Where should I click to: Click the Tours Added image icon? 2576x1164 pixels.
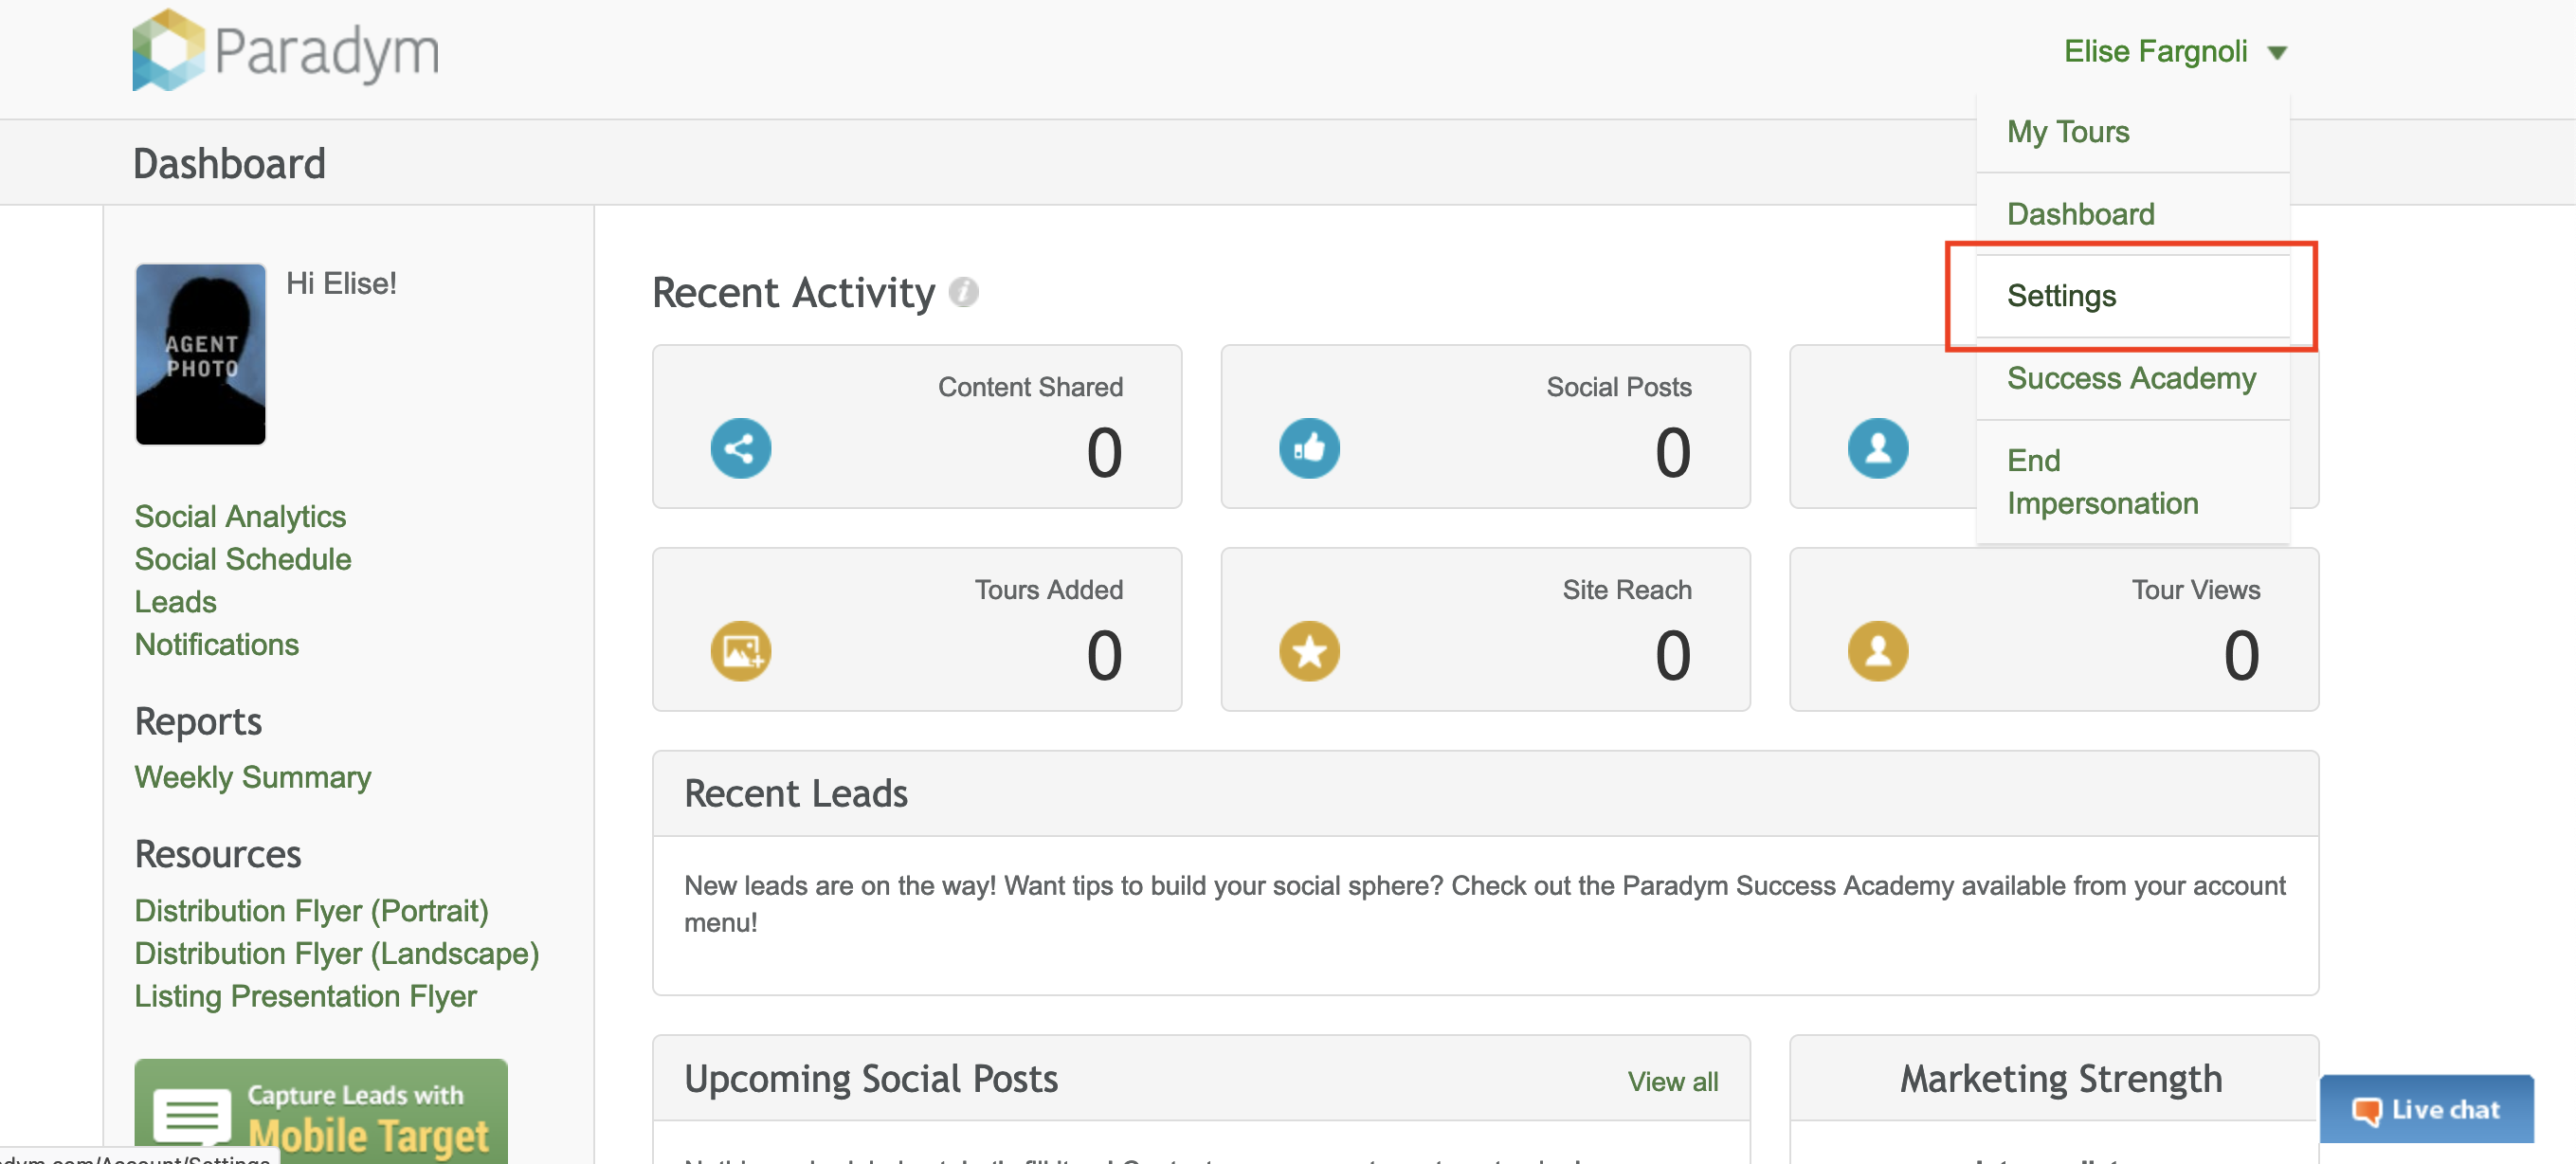740,651
